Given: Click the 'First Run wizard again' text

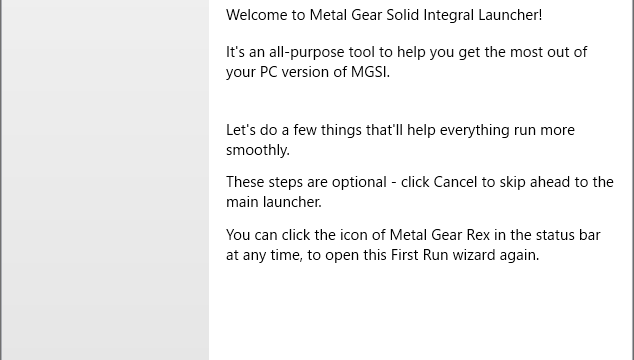Looking at the screenshot, I should tap(463, 255).
